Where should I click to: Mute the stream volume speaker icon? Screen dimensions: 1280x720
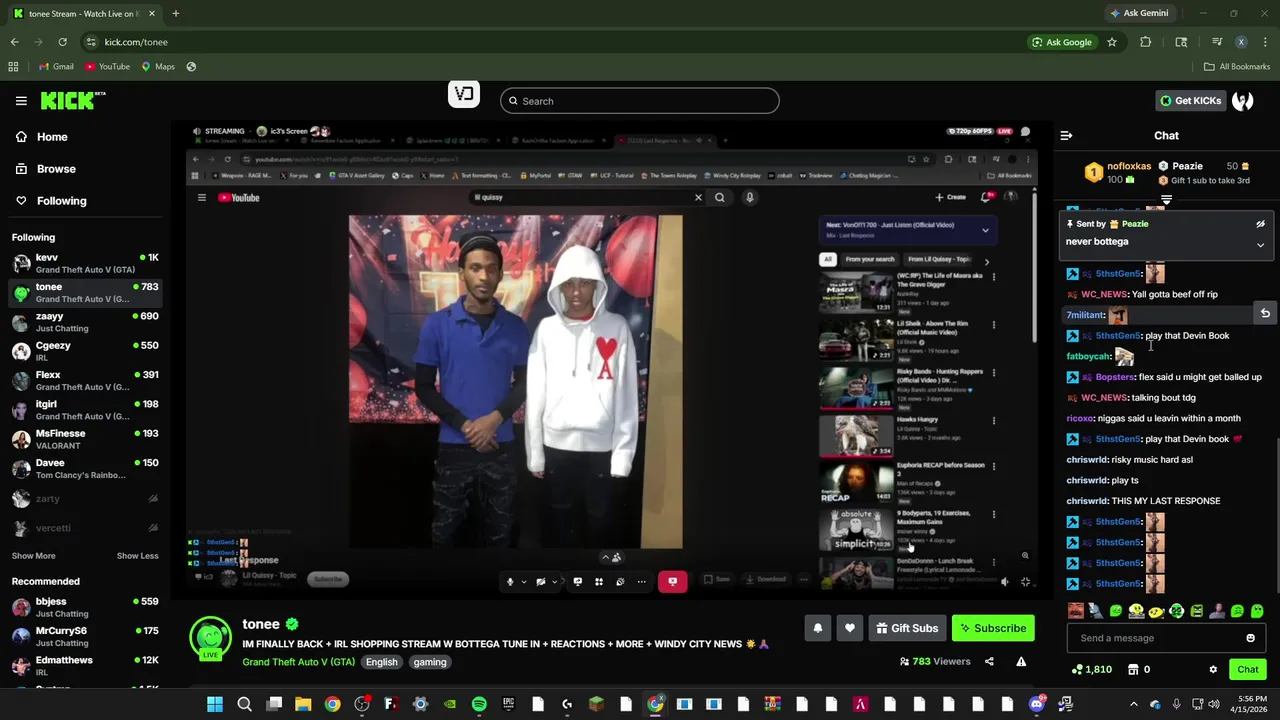coord(1005,581)
